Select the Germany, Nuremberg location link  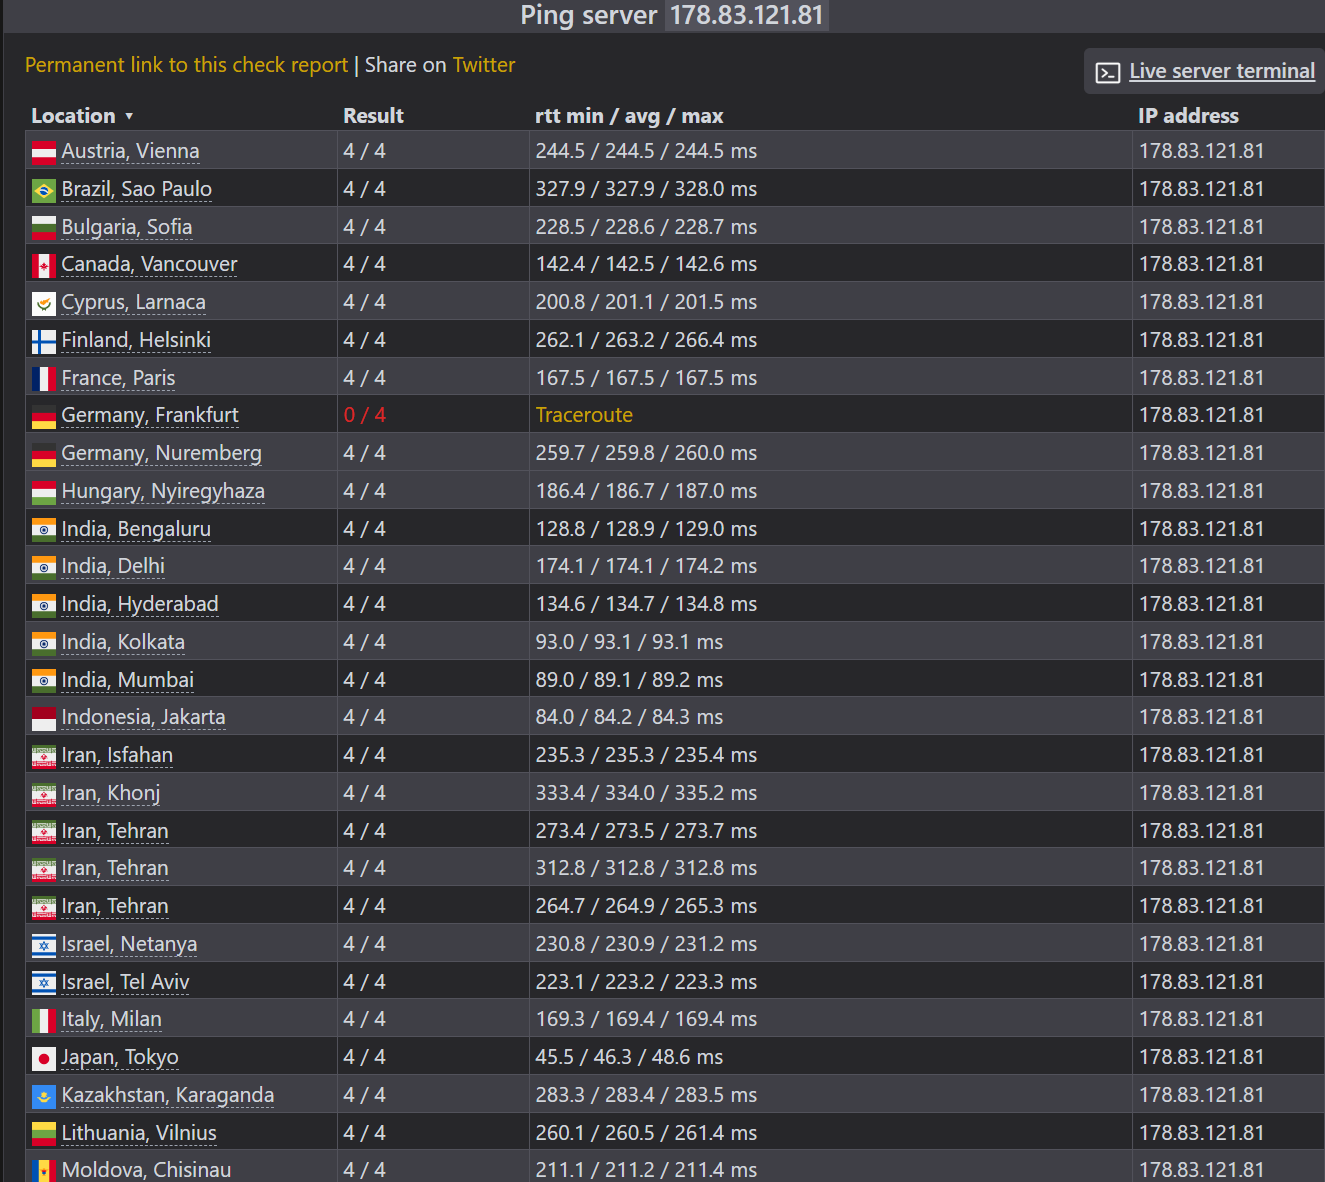coord(162,453)
